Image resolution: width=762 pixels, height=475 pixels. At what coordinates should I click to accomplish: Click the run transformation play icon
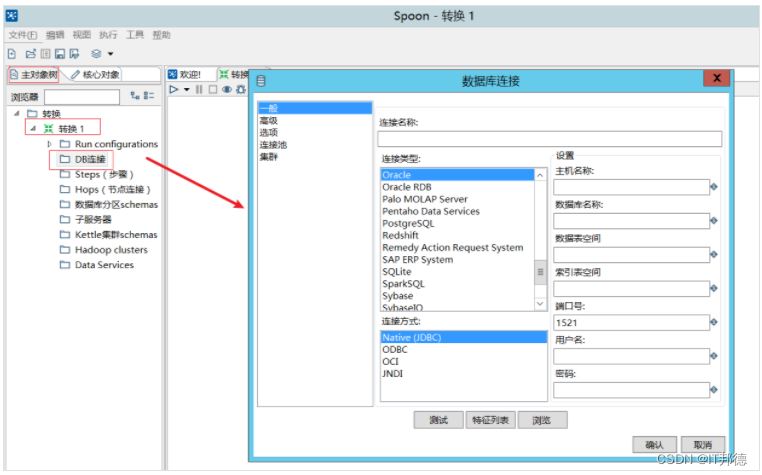(174, 90)
